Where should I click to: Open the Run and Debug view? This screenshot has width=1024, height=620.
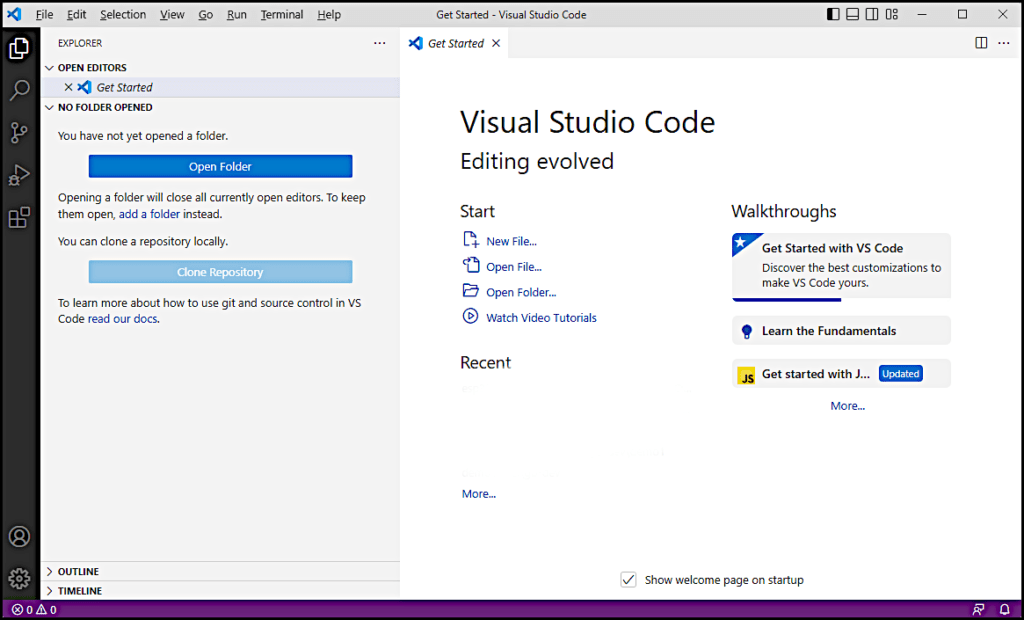point(19,175)
